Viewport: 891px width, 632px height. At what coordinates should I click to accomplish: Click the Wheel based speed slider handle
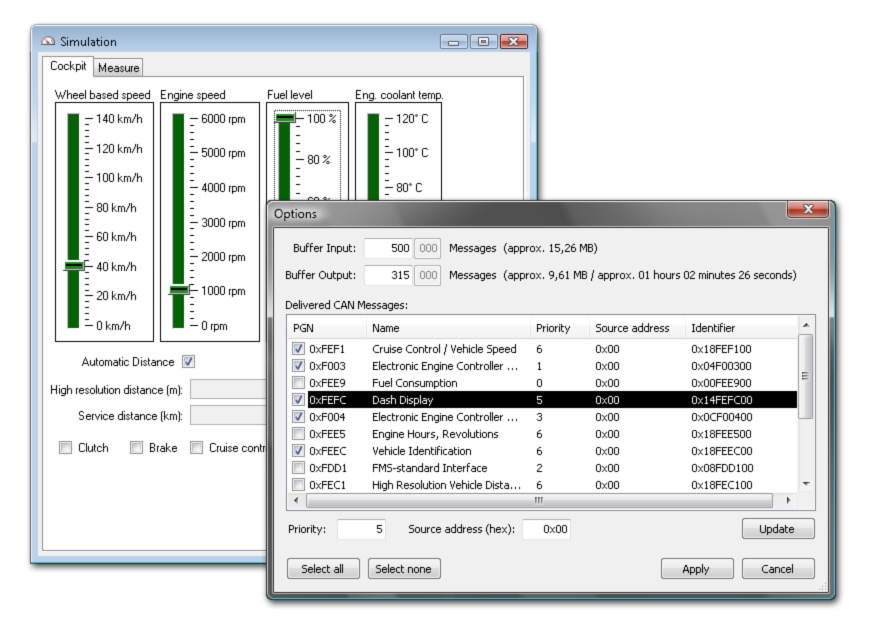(x=73, y=265)
